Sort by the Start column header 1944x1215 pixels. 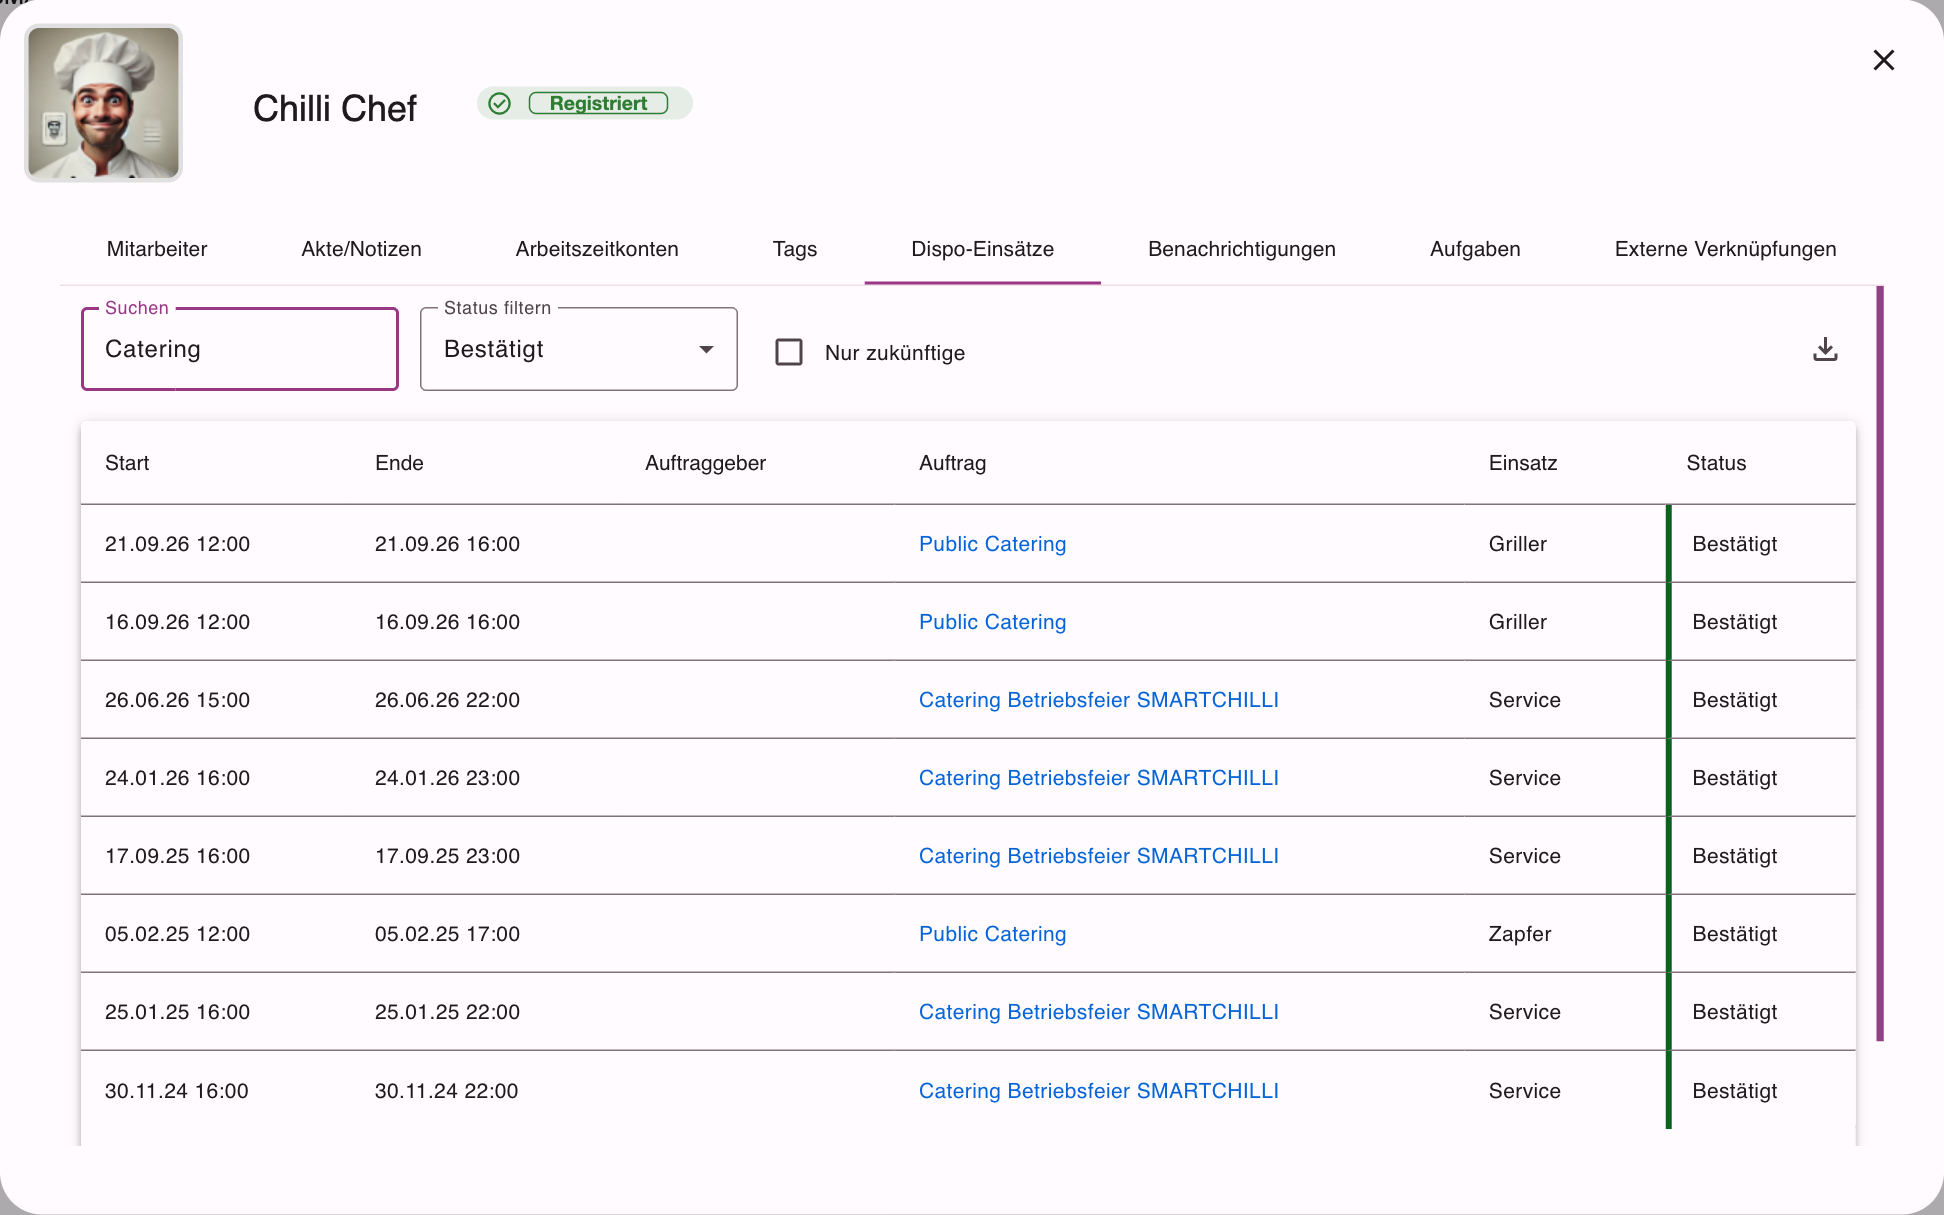[127, 463]
